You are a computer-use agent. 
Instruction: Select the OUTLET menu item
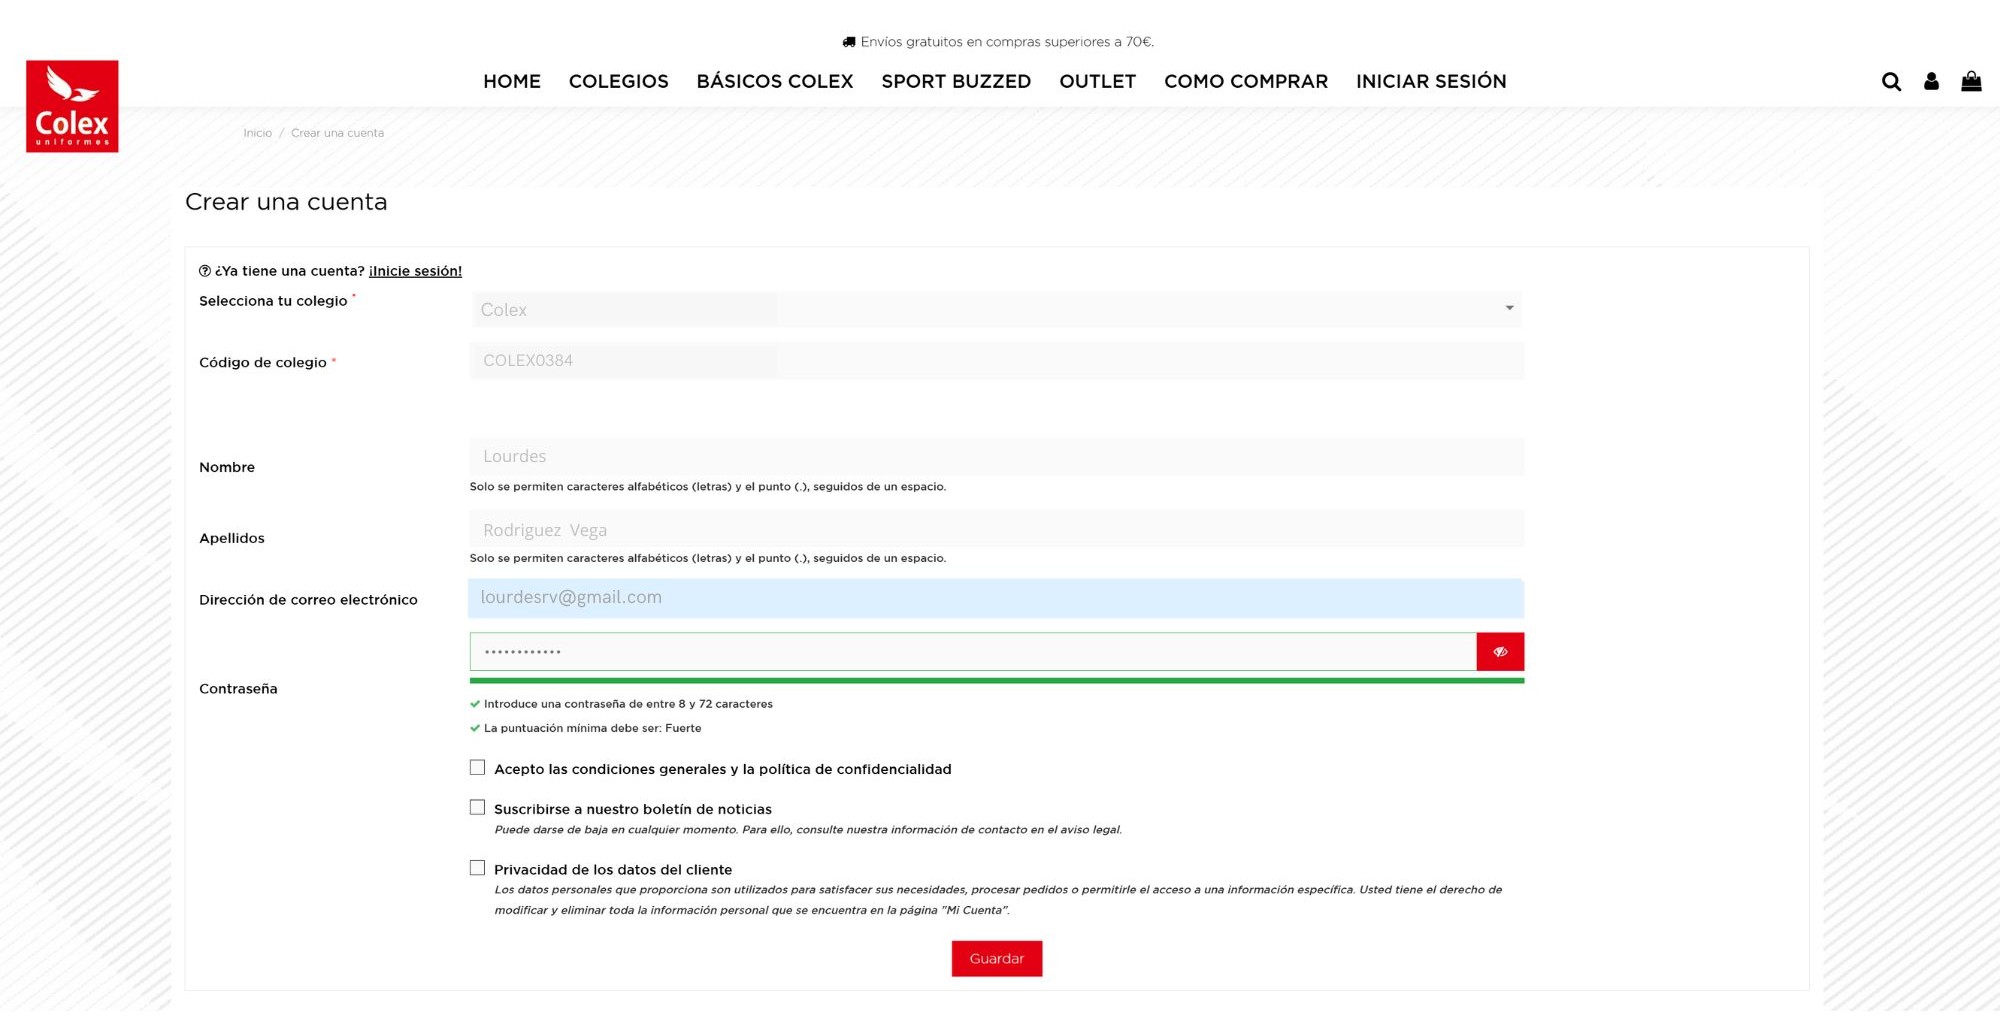pyautogui.click(x=1097, y=82)
